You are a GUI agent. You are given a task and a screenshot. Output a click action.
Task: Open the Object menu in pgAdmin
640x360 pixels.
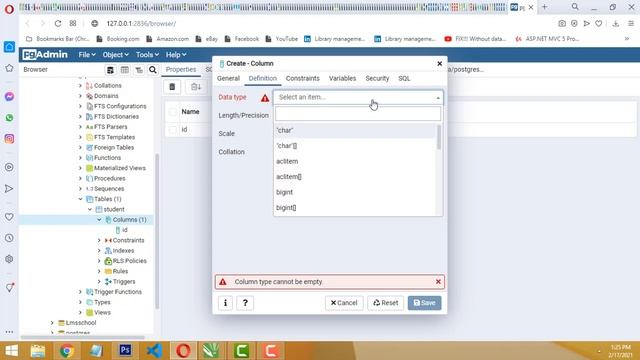coord(116,55)
